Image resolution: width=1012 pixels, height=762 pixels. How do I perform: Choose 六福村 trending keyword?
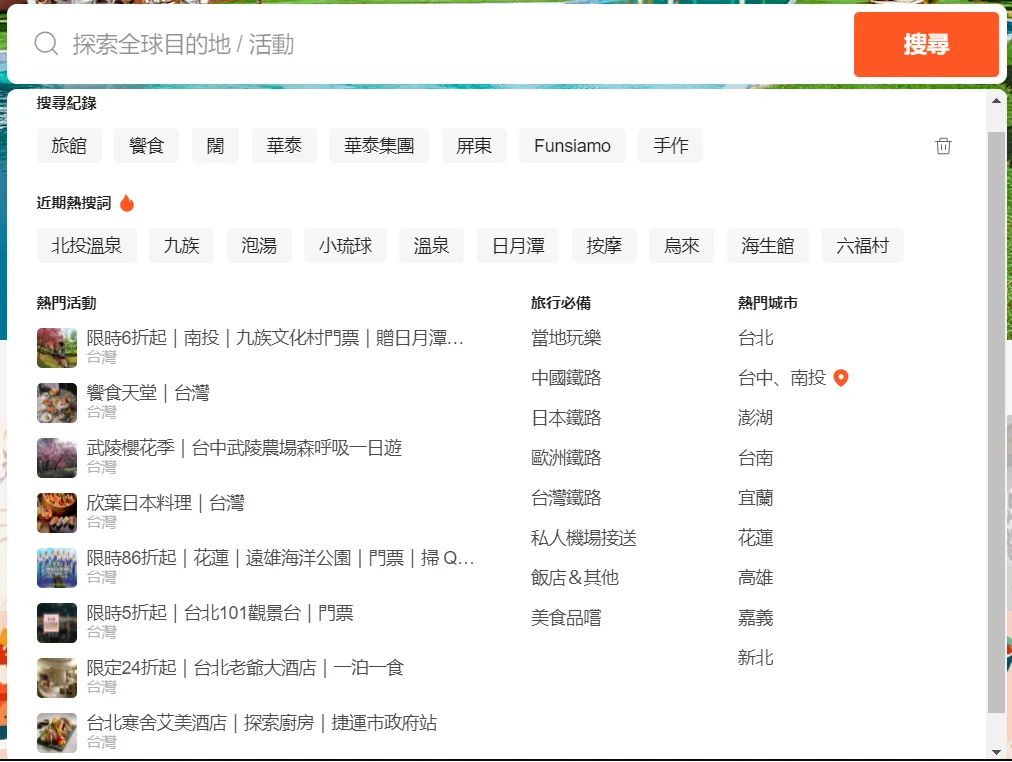(863, 246)
